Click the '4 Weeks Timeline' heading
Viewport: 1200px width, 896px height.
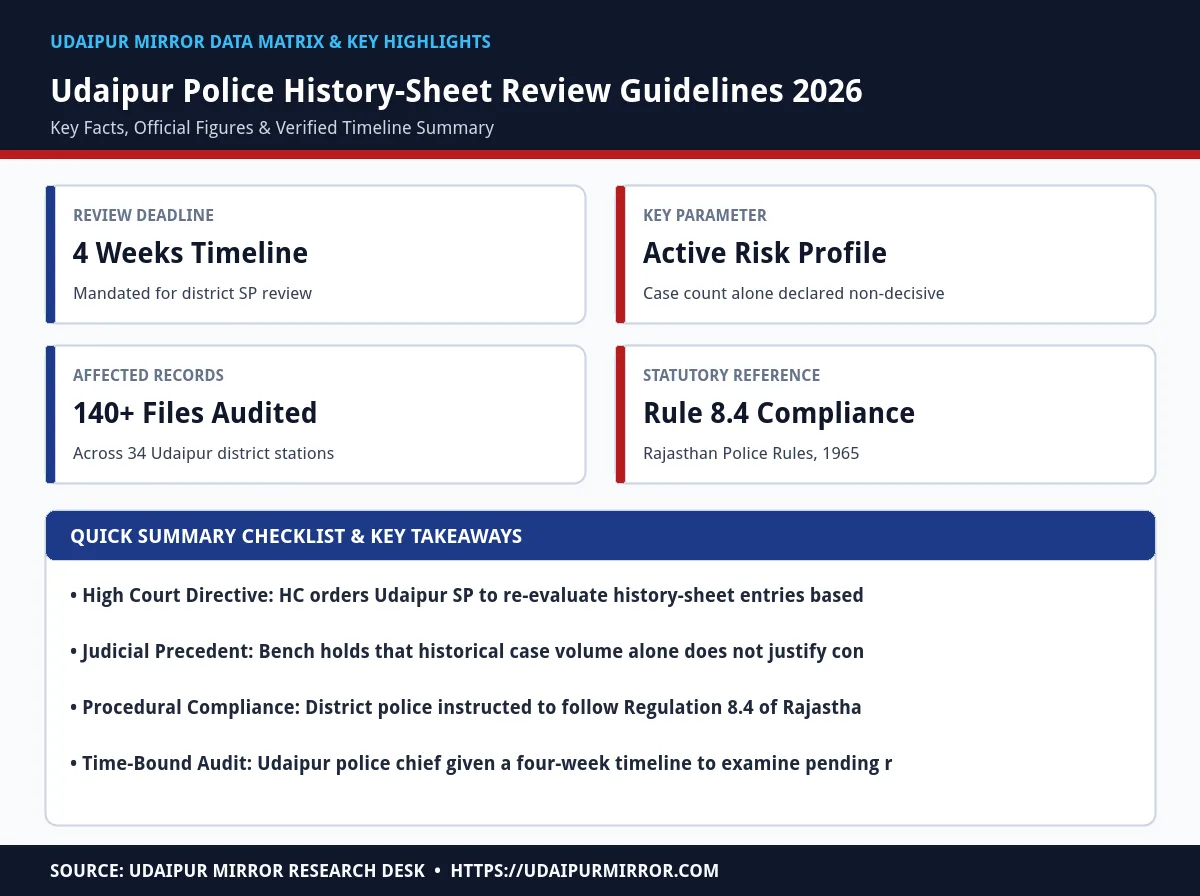point(190,253)
